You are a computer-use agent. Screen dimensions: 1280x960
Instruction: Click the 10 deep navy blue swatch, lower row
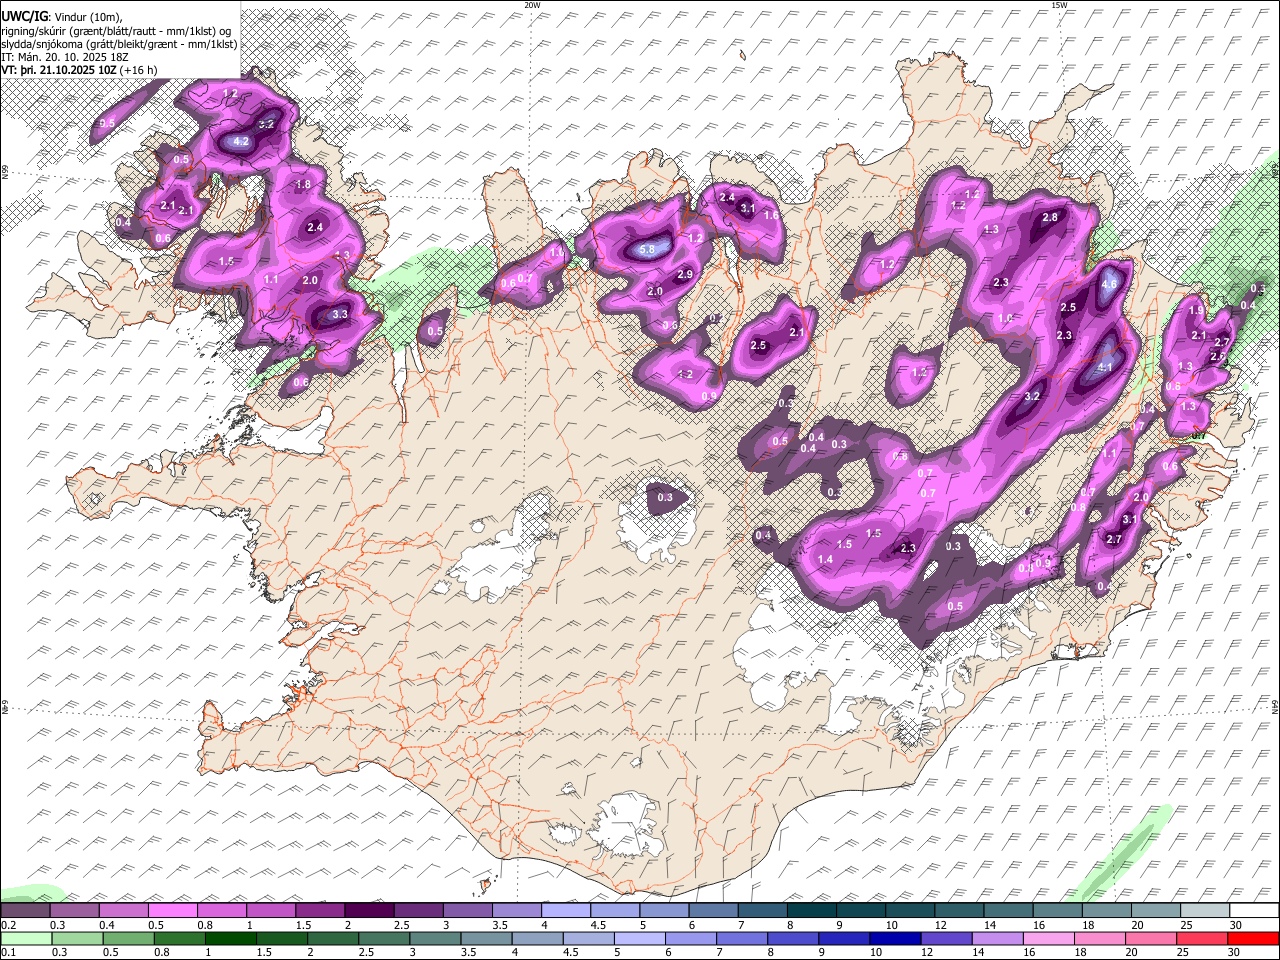pos(895,938)
